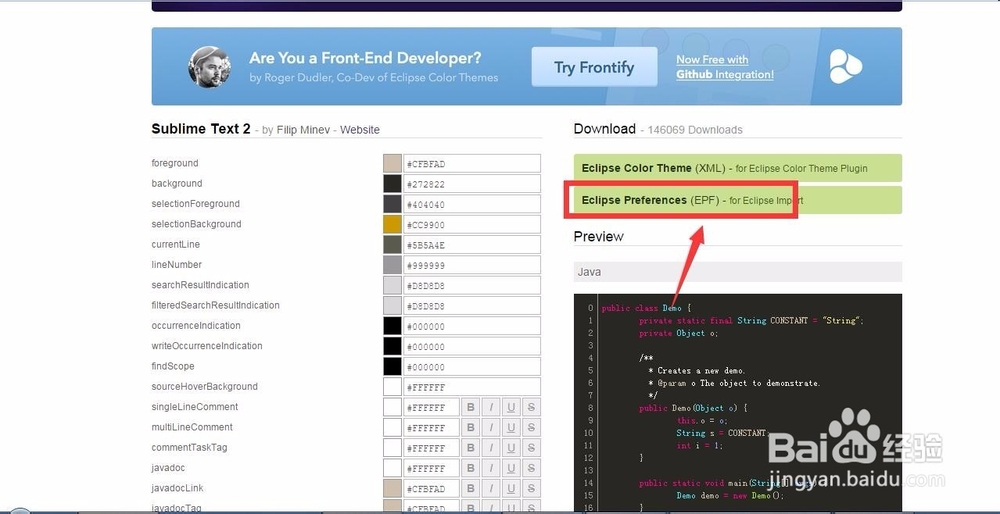Click the currentLine hex field #5B5A4E
Screen dimensions: 1000x514
[x=472, y=245]
